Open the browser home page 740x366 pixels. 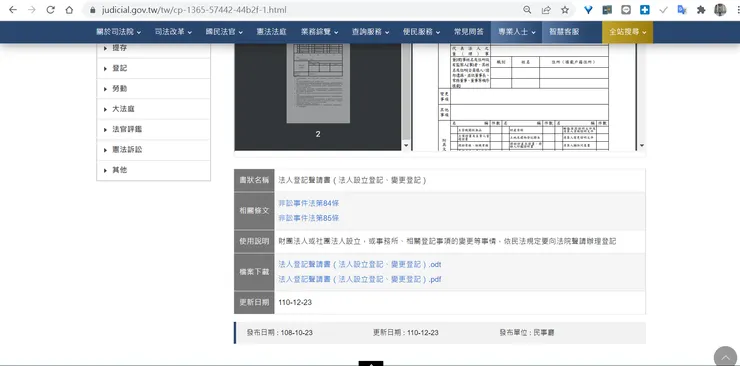[69, 10]
